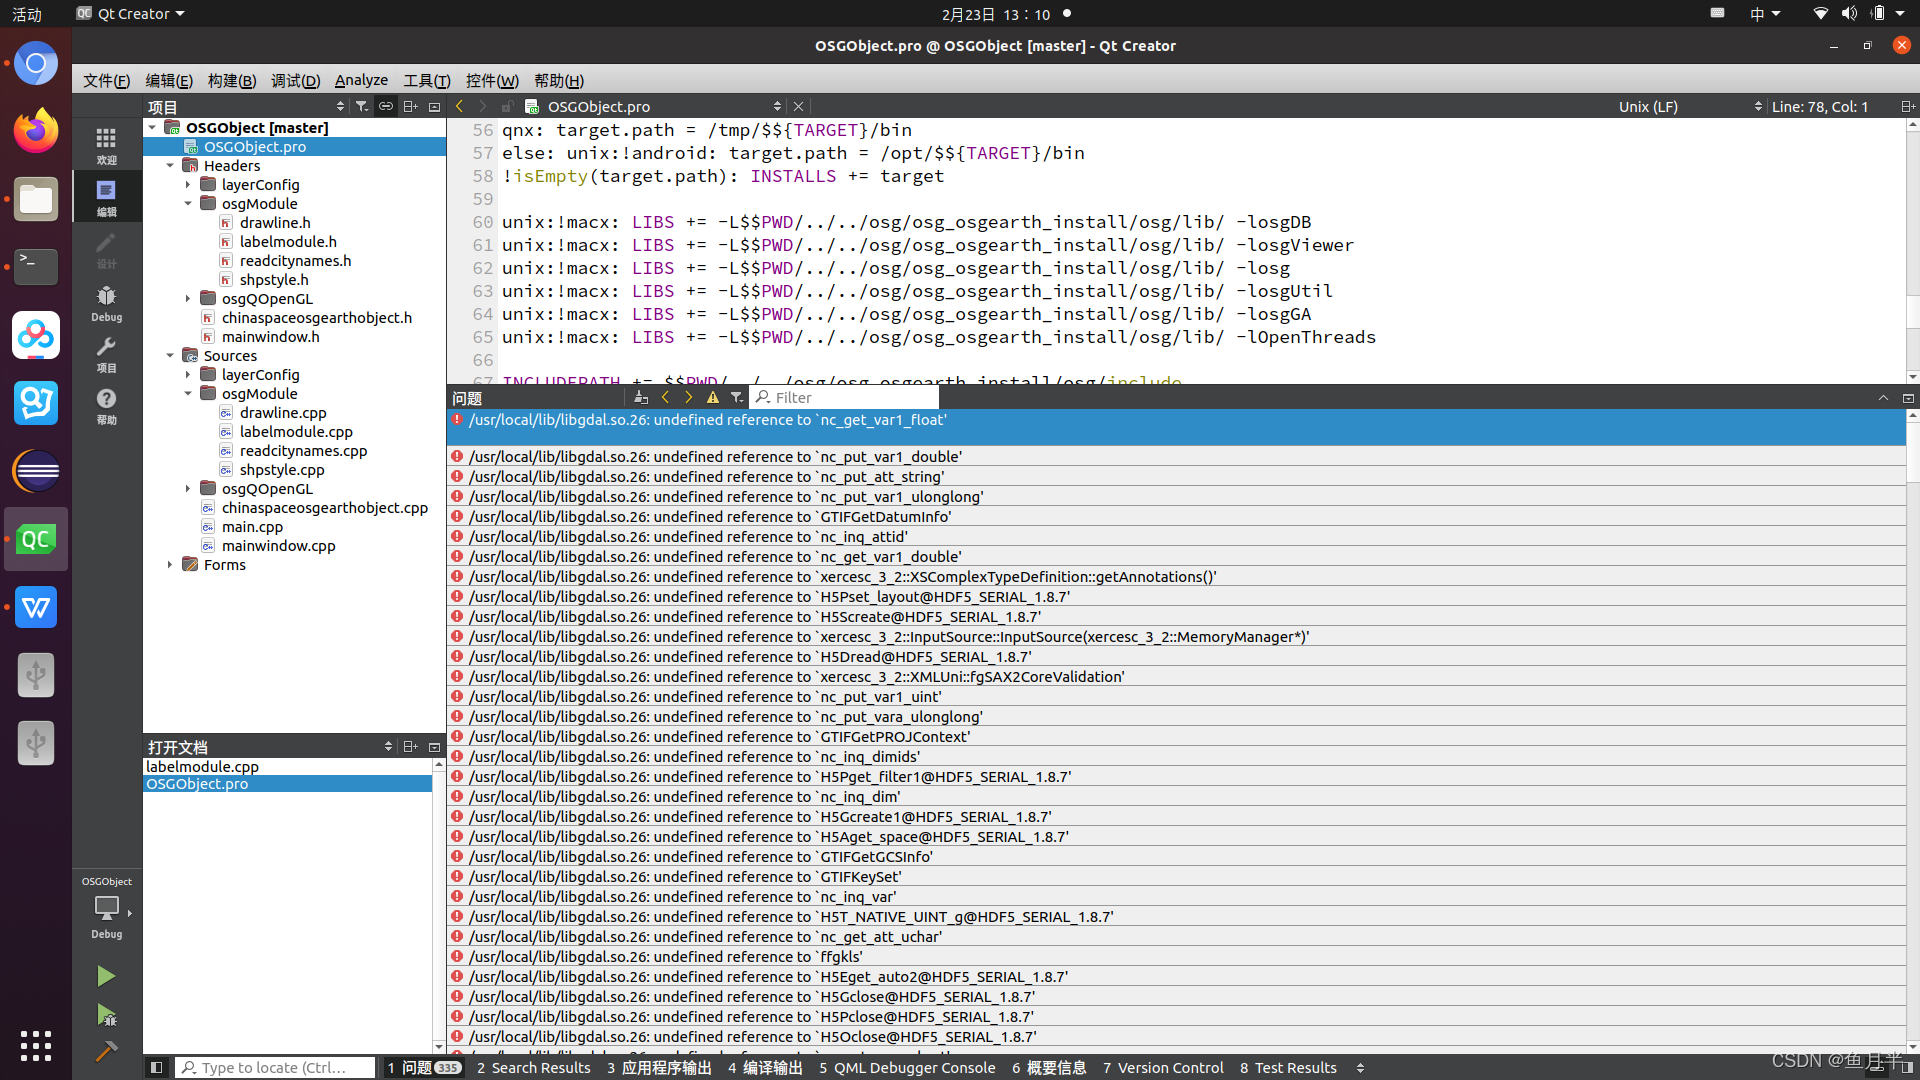The image size is (1920, 1080).
Task: Toggle synchronize with editor link icon
Action: [x=385, y=107]
